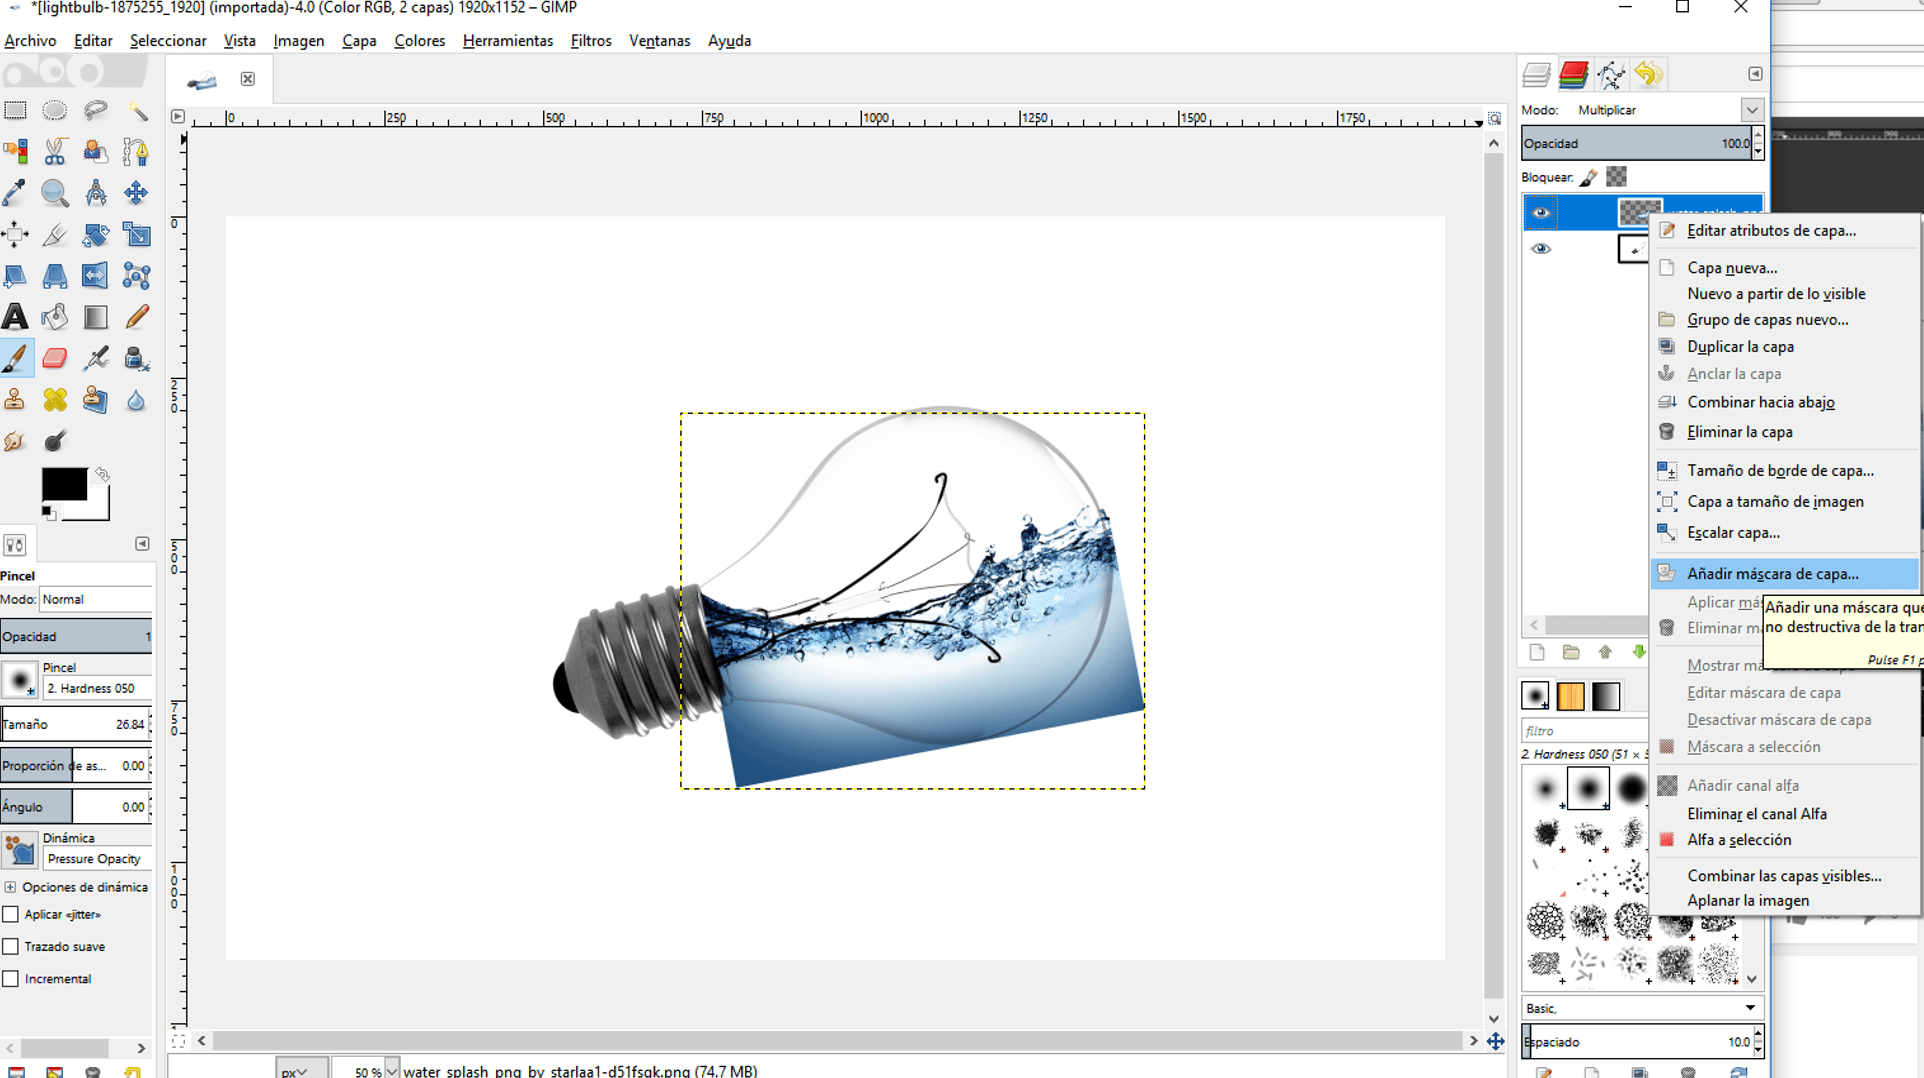Open the Paths dock tab
Image resolution: width=1924 pixels, height=1078 pixels.
click(1611, 74)
